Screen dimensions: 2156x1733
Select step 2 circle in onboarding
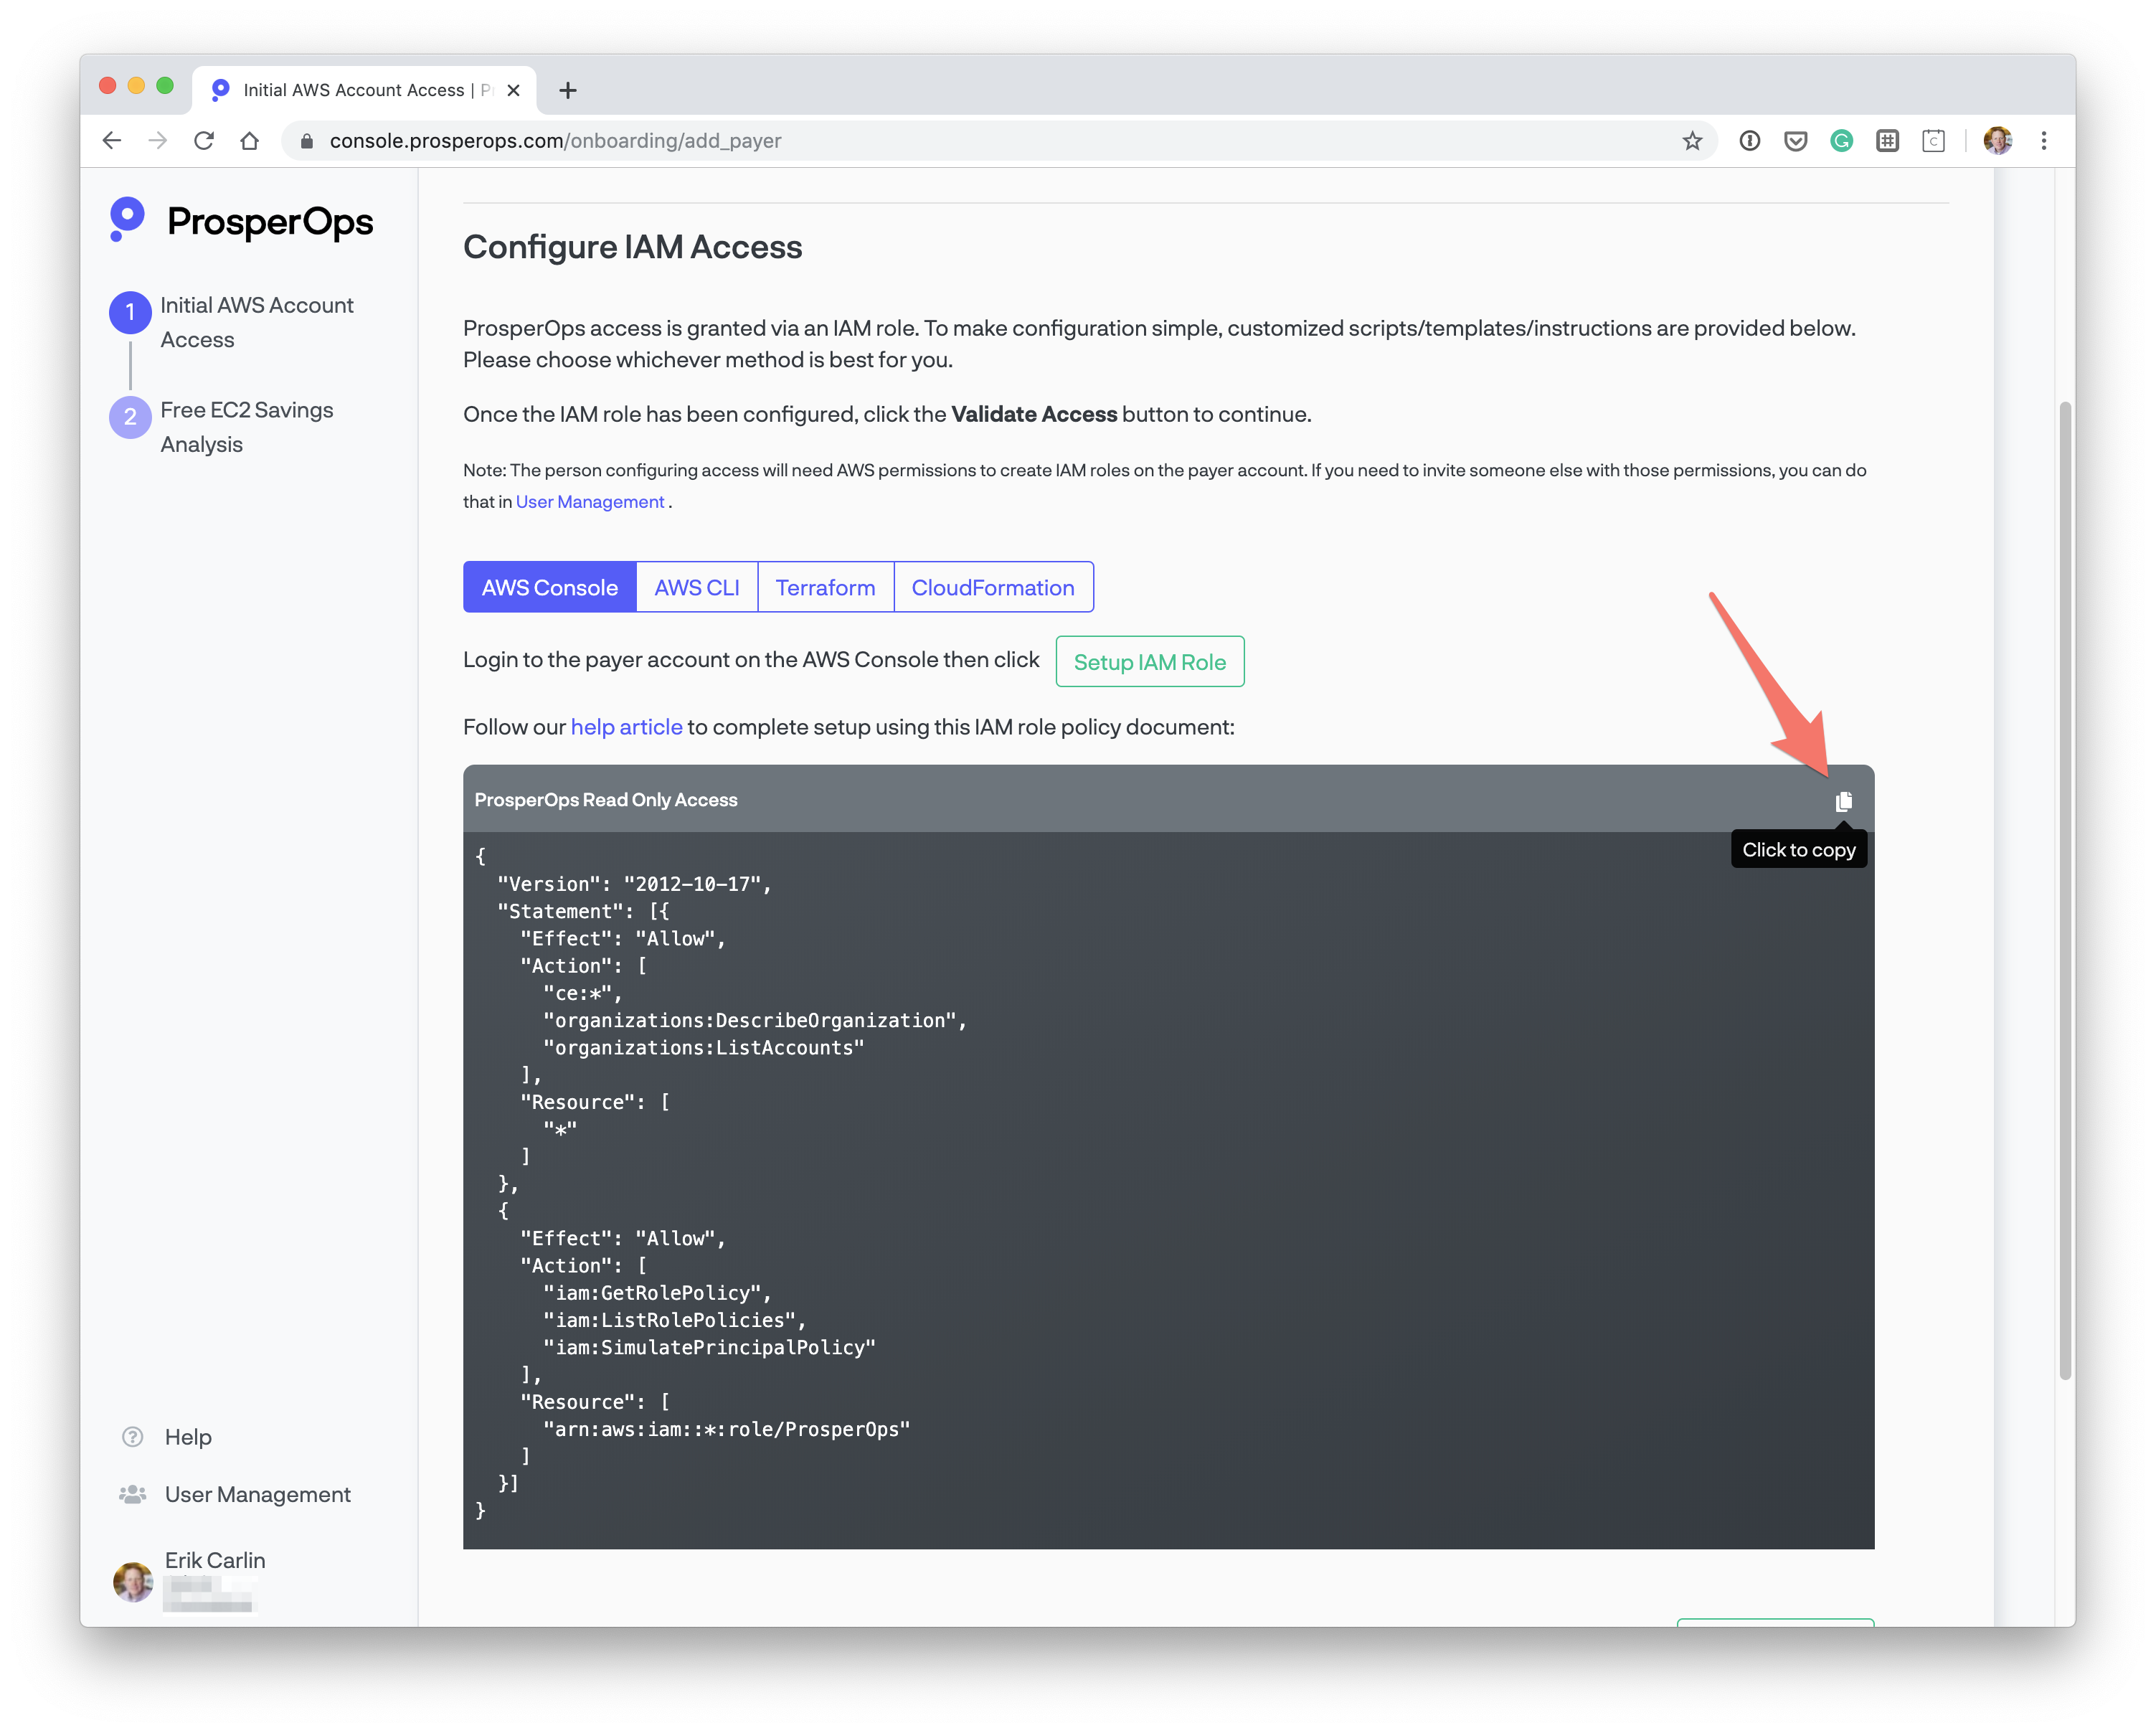[130, 417]
